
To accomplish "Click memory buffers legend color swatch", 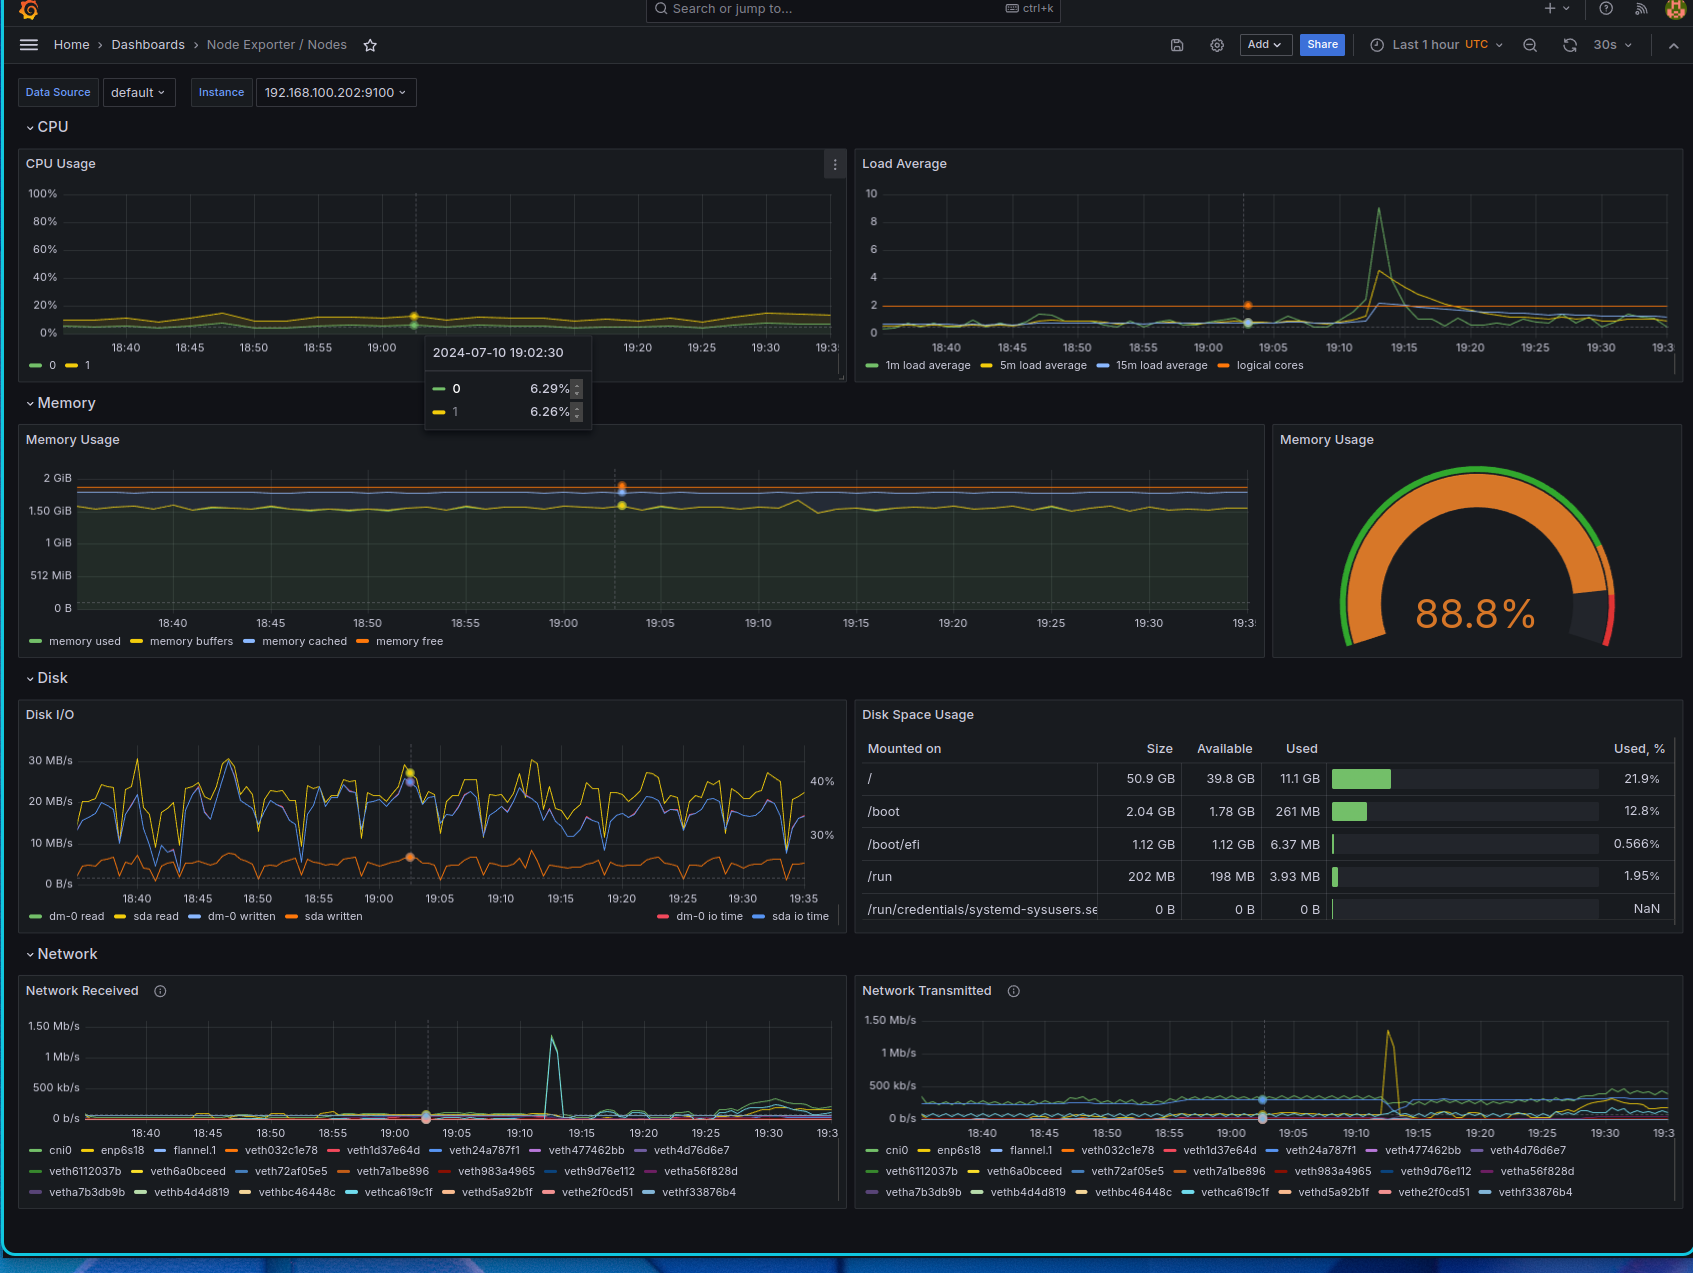I will coord(137,642).
